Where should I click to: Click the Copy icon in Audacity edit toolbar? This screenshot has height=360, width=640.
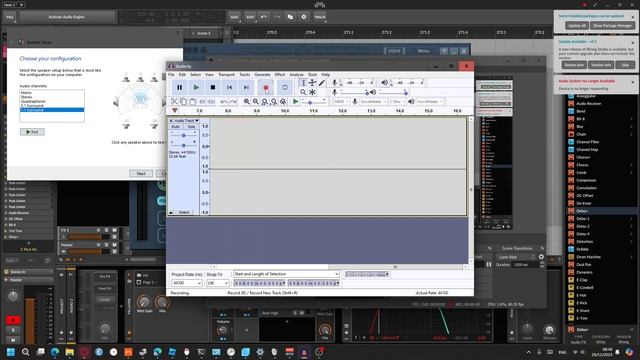pos(183,102)
